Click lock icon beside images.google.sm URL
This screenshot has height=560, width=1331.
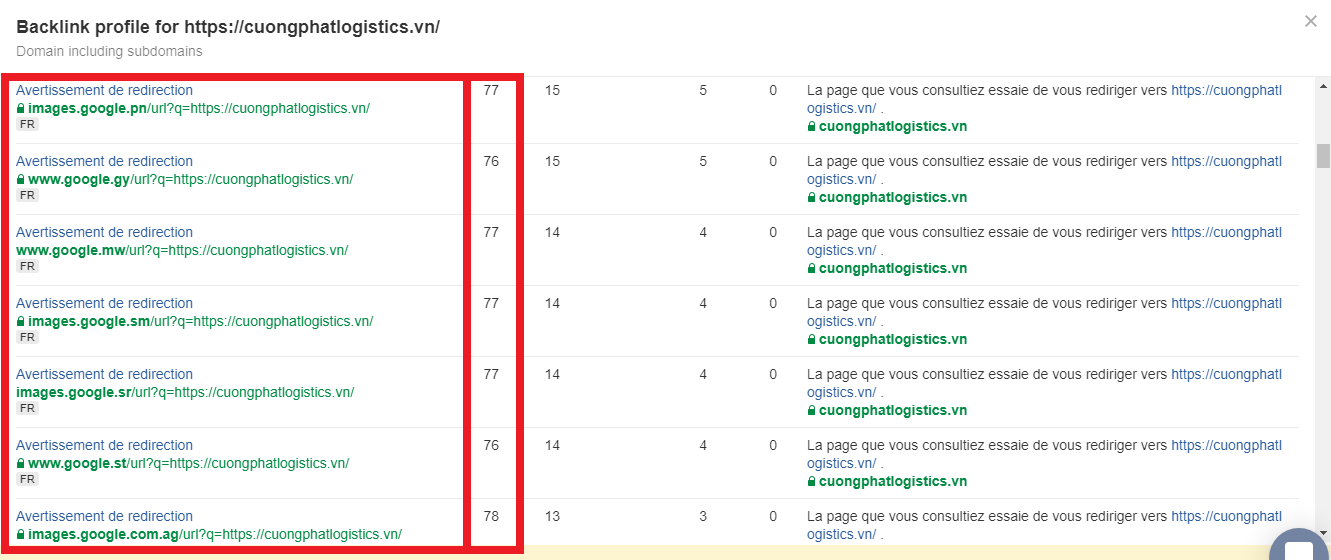pos(21,322)
